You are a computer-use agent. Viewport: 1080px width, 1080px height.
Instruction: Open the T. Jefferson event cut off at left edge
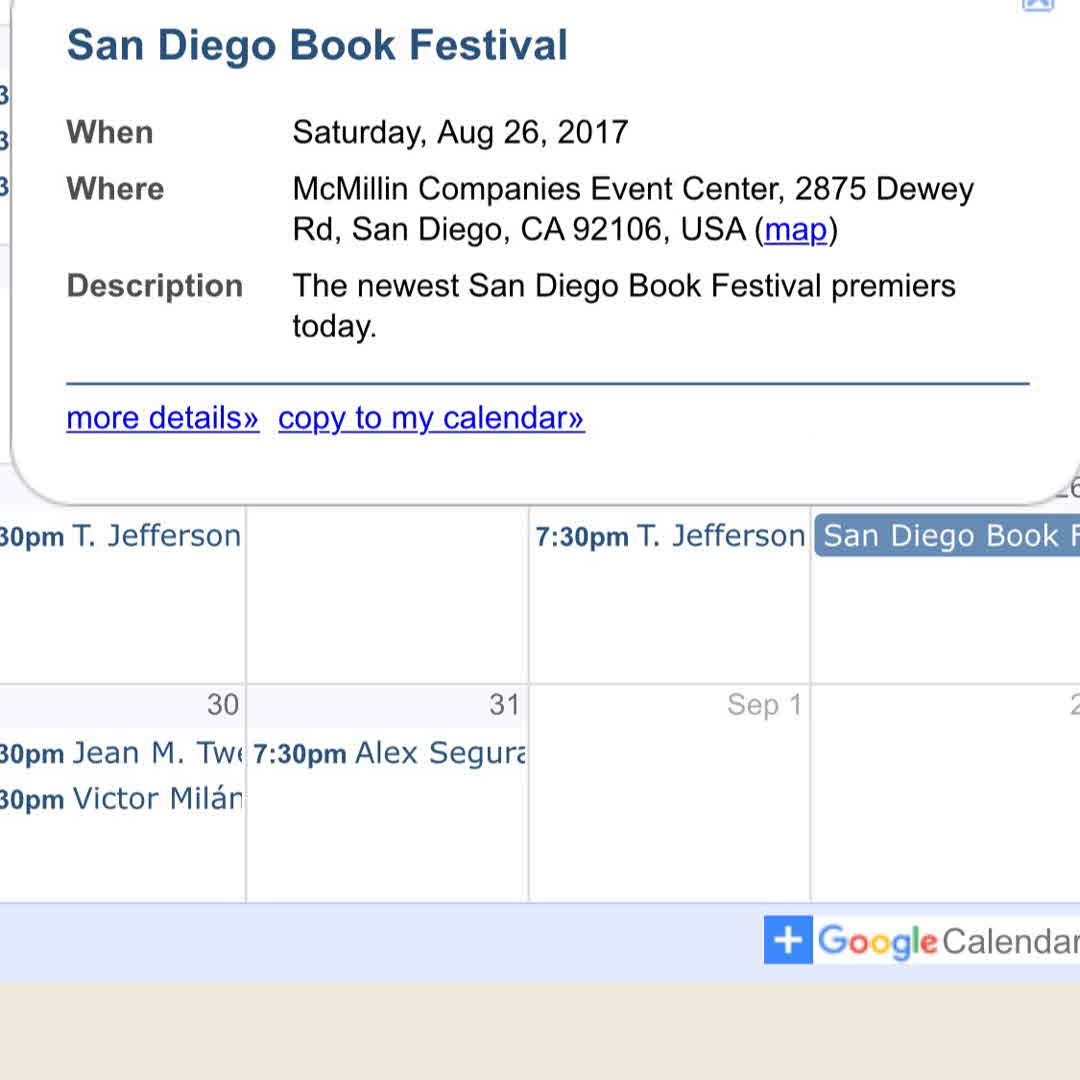pos(120,537)
